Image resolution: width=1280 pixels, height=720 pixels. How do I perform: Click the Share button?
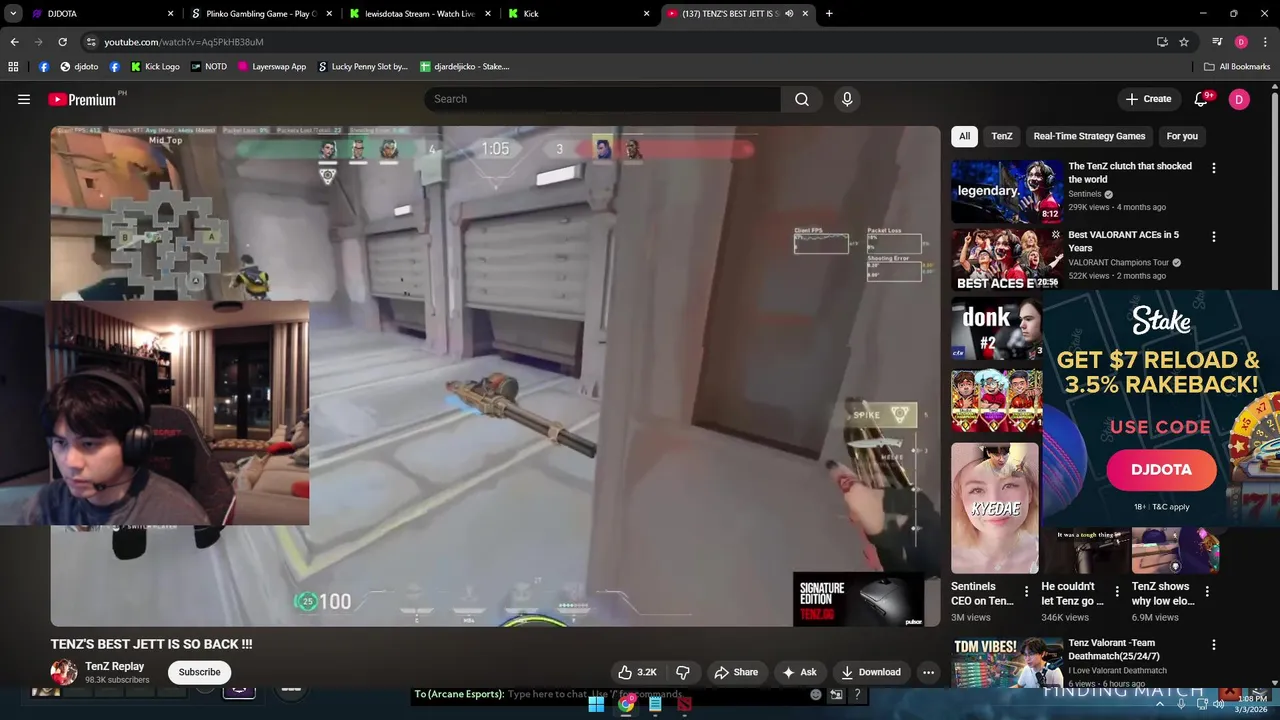click(735, 672)
